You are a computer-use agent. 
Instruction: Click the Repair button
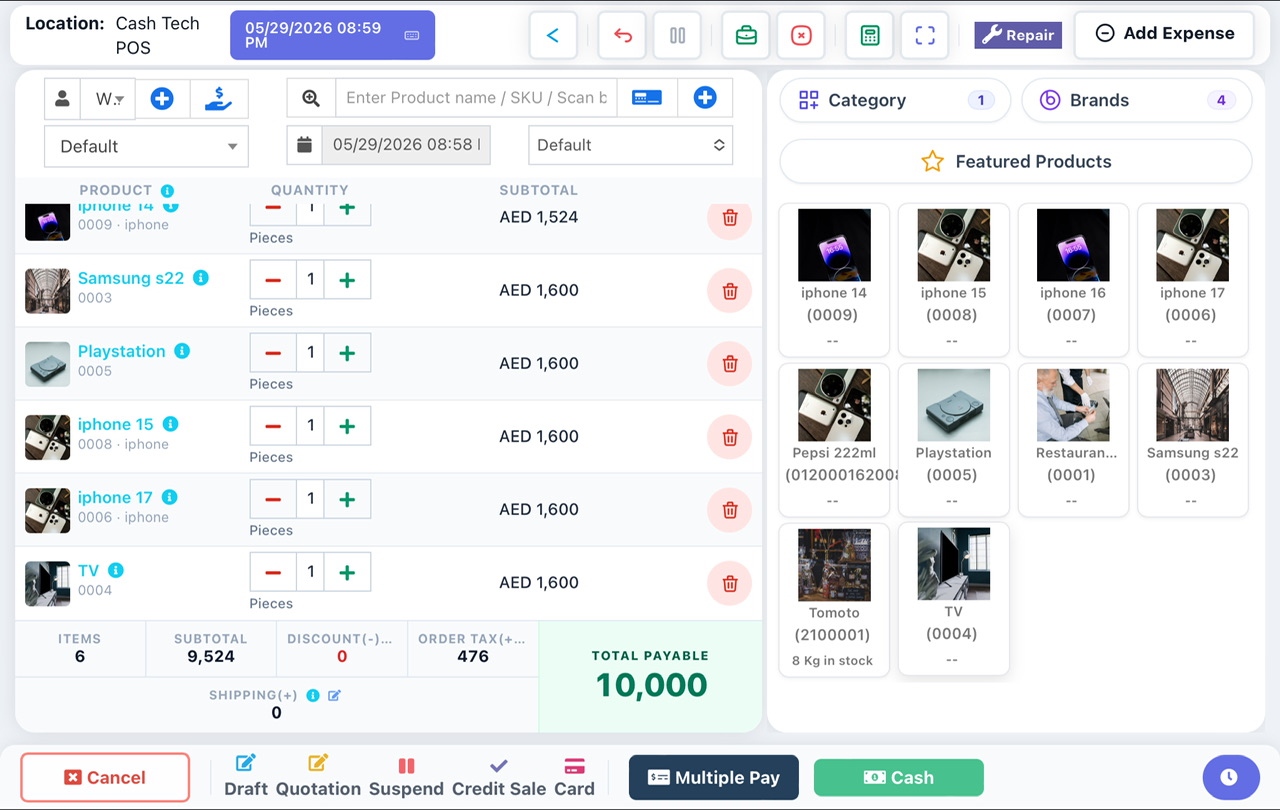coord(1018,35)
